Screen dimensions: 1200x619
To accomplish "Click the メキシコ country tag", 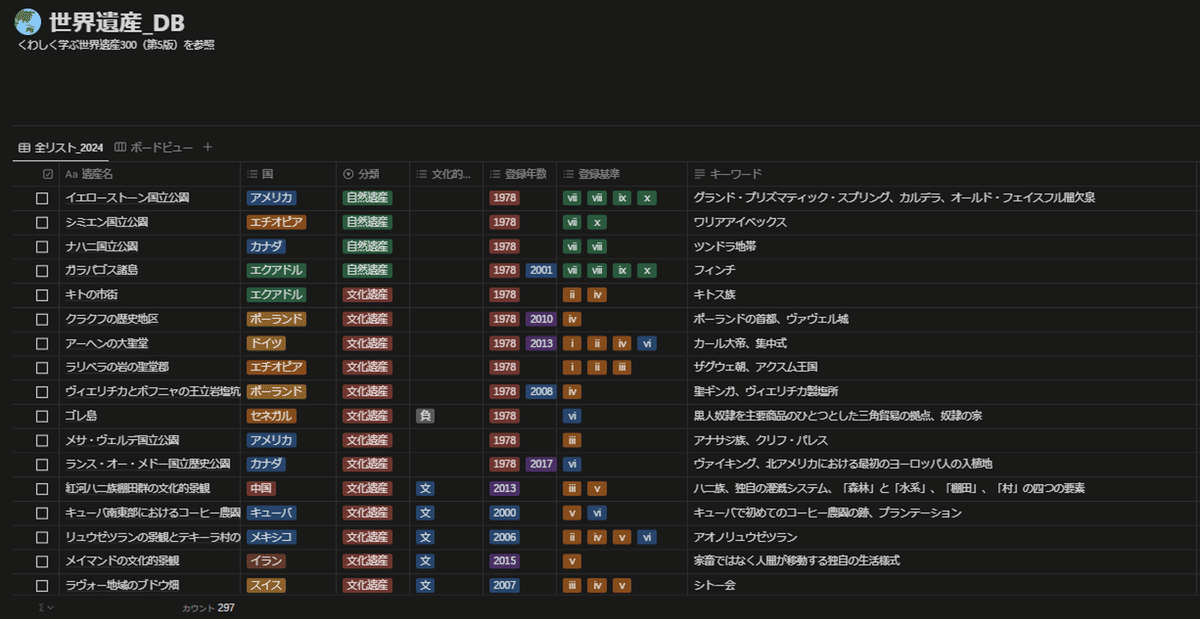I will click(x=272, y=537).
